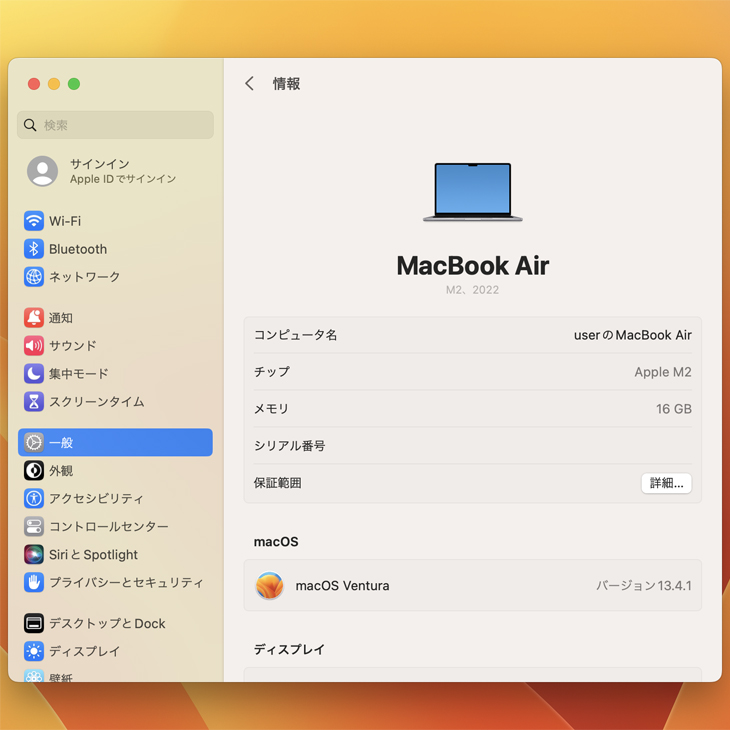
Task: Select スクリーンタイム hourglass icon
Action: (34, 402)
